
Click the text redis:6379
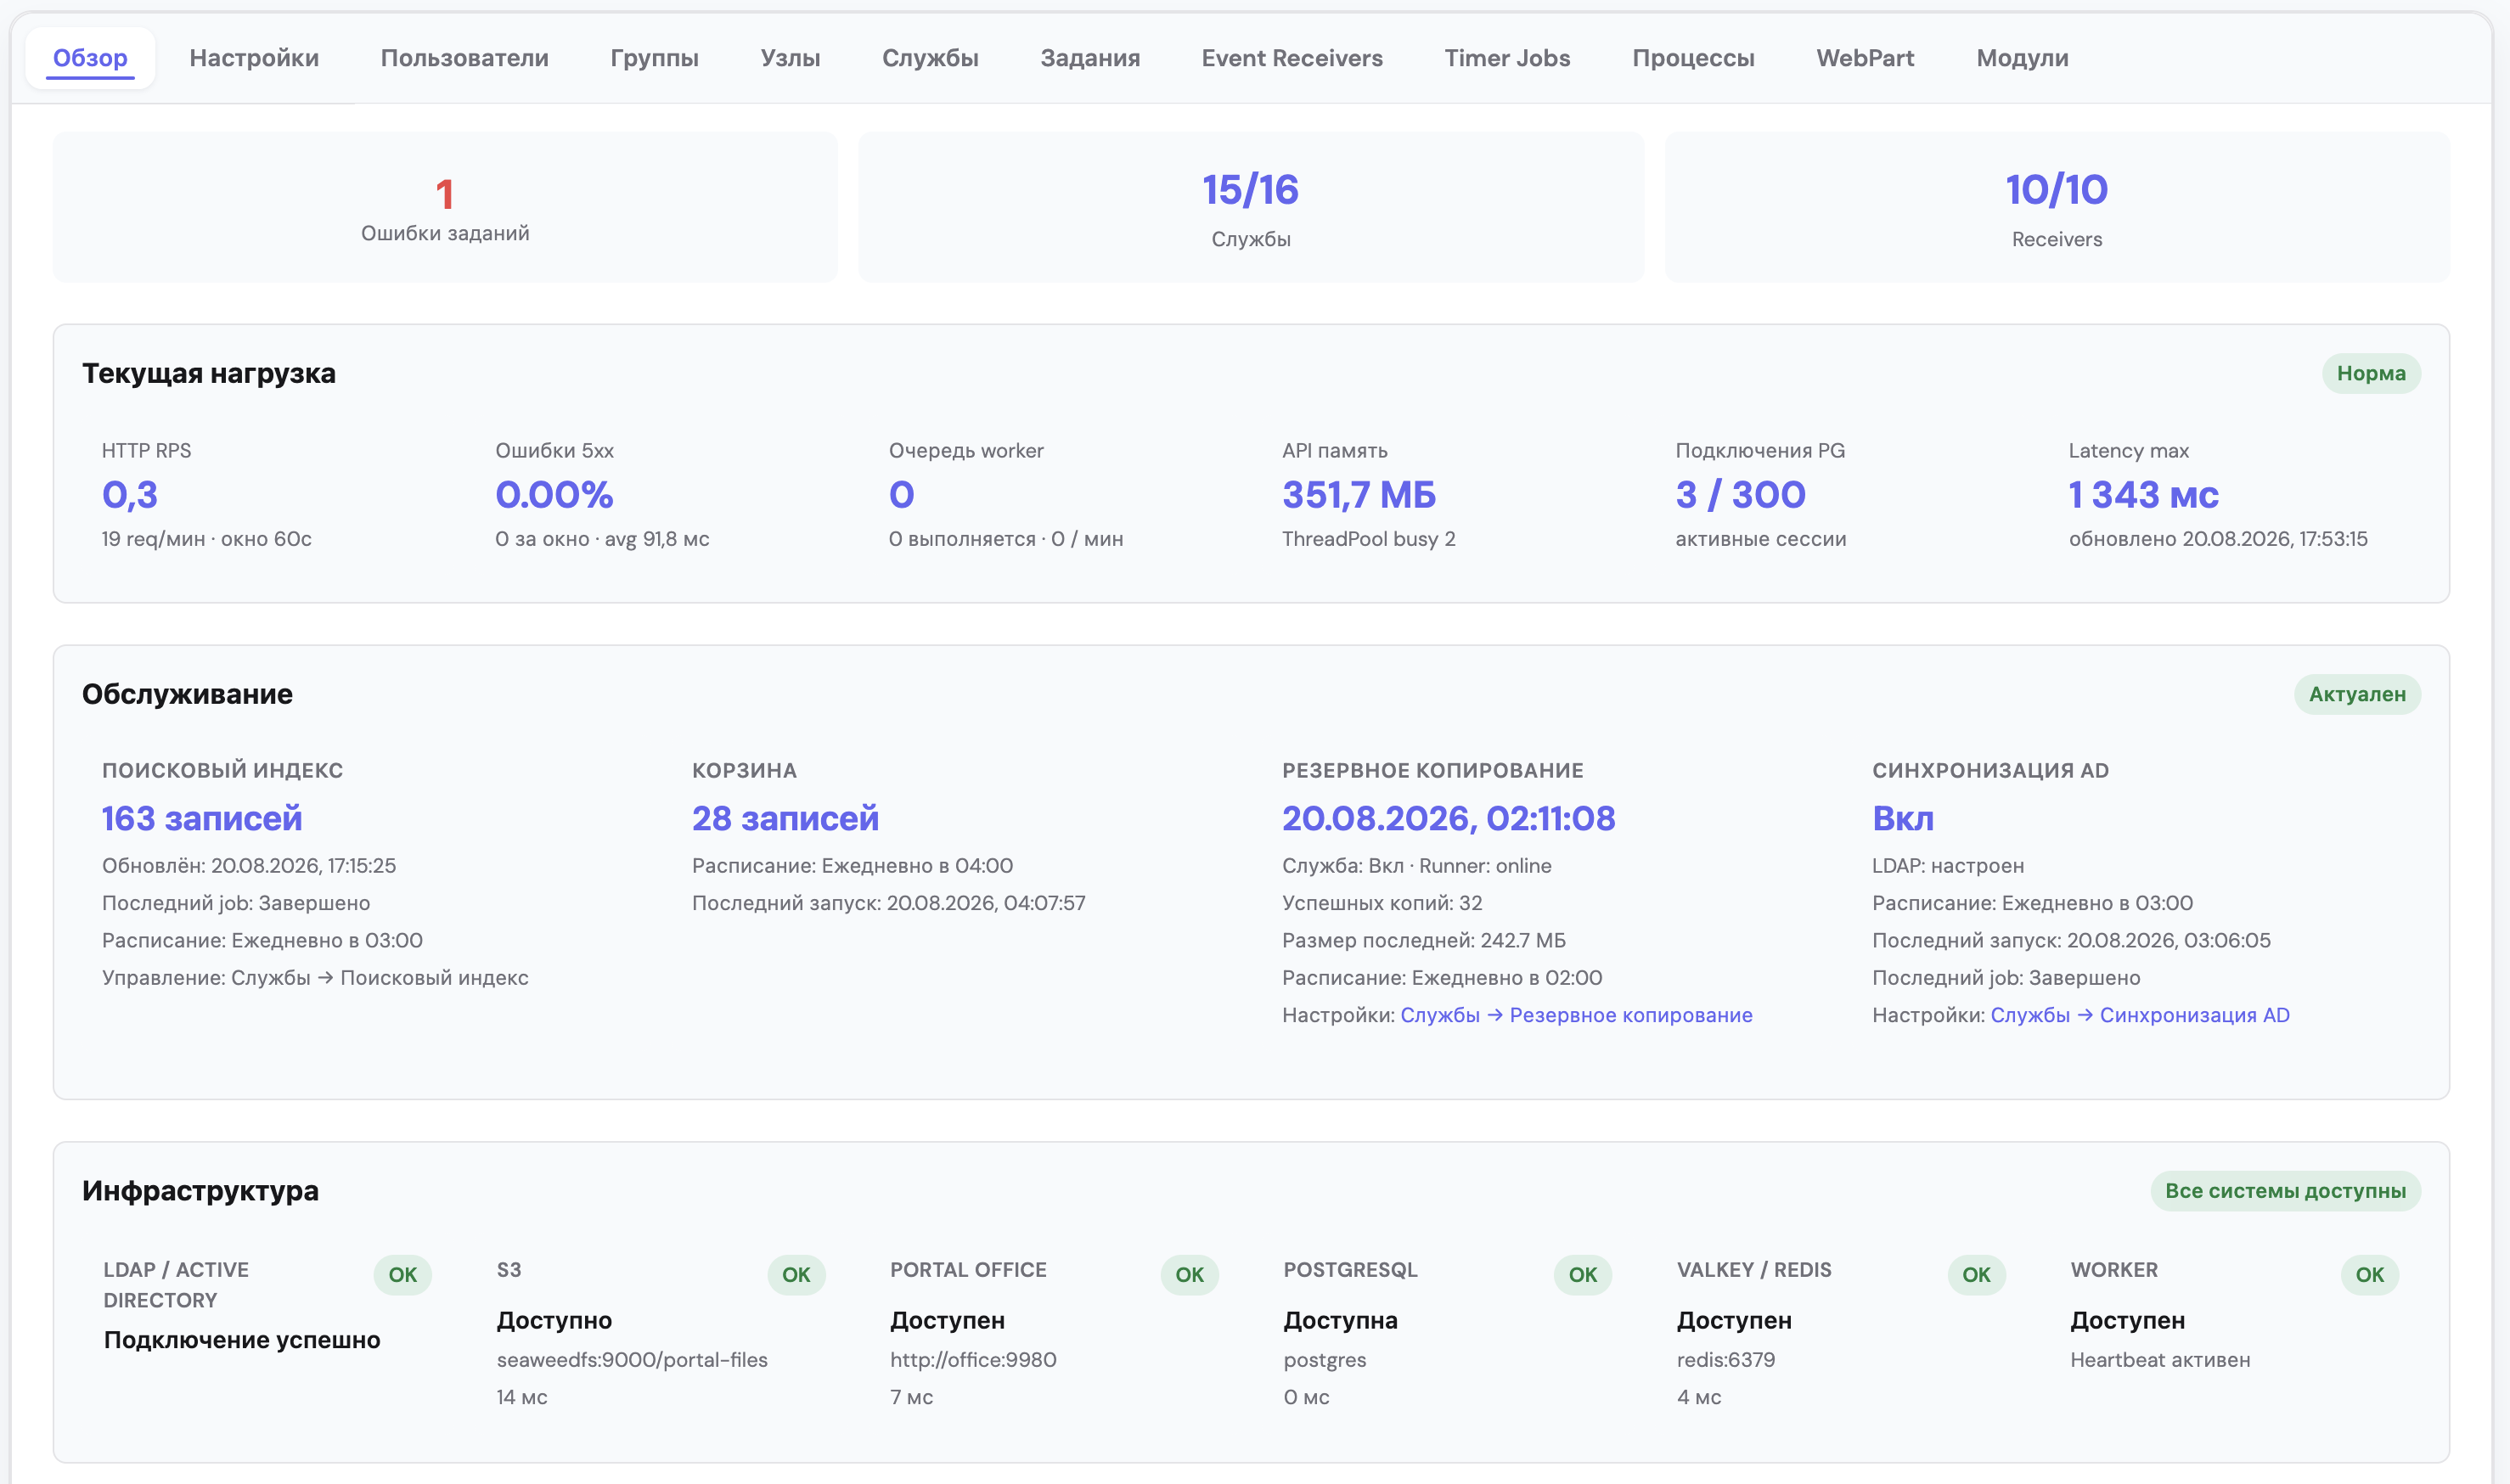[x=1726, y=1360]
